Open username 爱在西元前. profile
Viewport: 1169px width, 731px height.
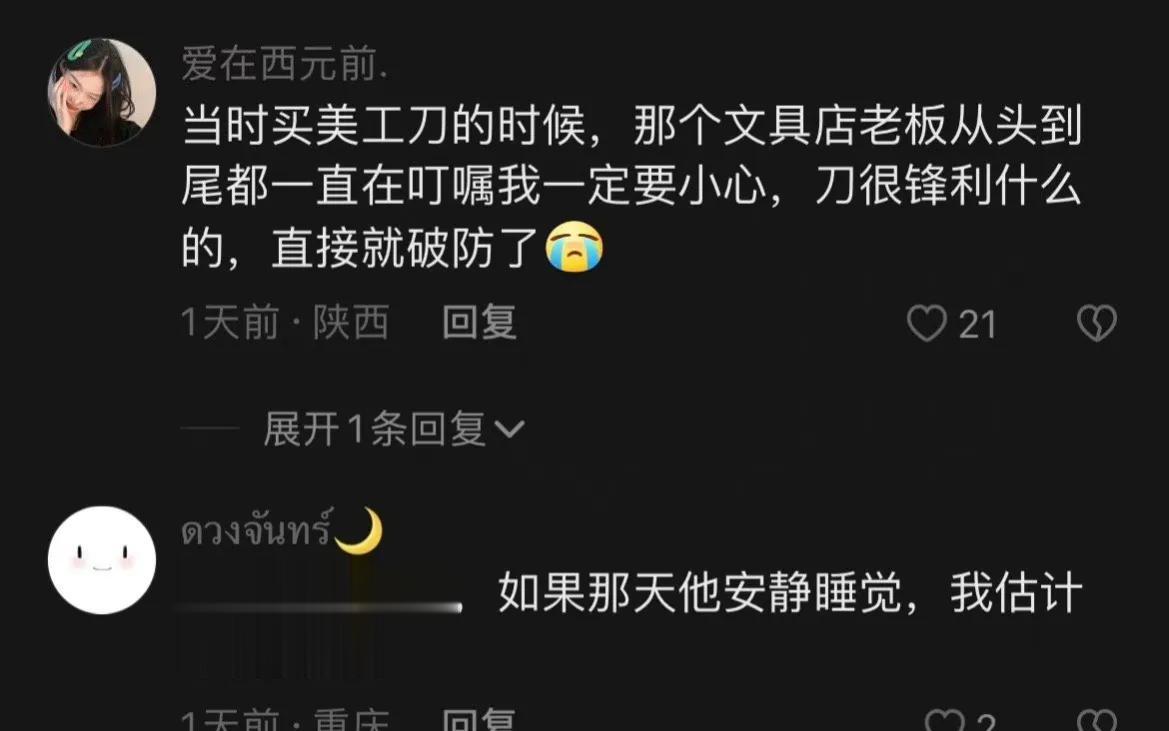(x=284, y=63)
